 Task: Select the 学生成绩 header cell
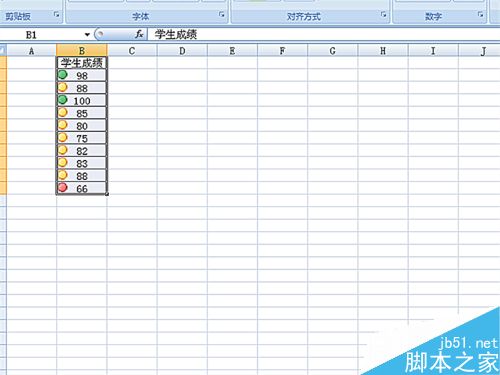click(x=82, y=63)
